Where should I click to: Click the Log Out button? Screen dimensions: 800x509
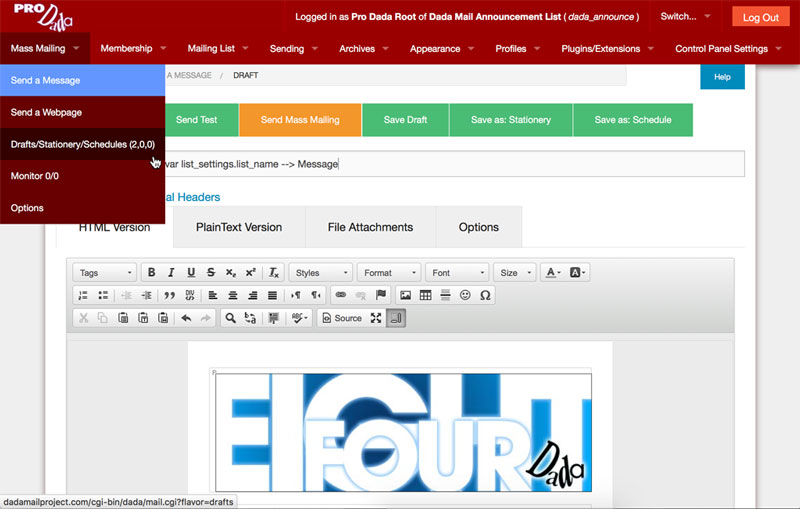click(761, 17)
